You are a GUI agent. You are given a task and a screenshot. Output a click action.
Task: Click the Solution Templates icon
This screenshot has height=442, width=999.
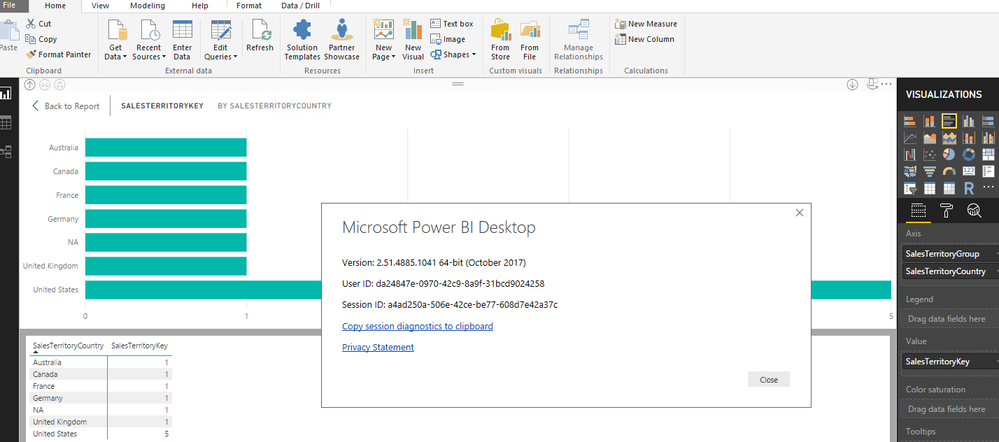click(x=302, y=40)
